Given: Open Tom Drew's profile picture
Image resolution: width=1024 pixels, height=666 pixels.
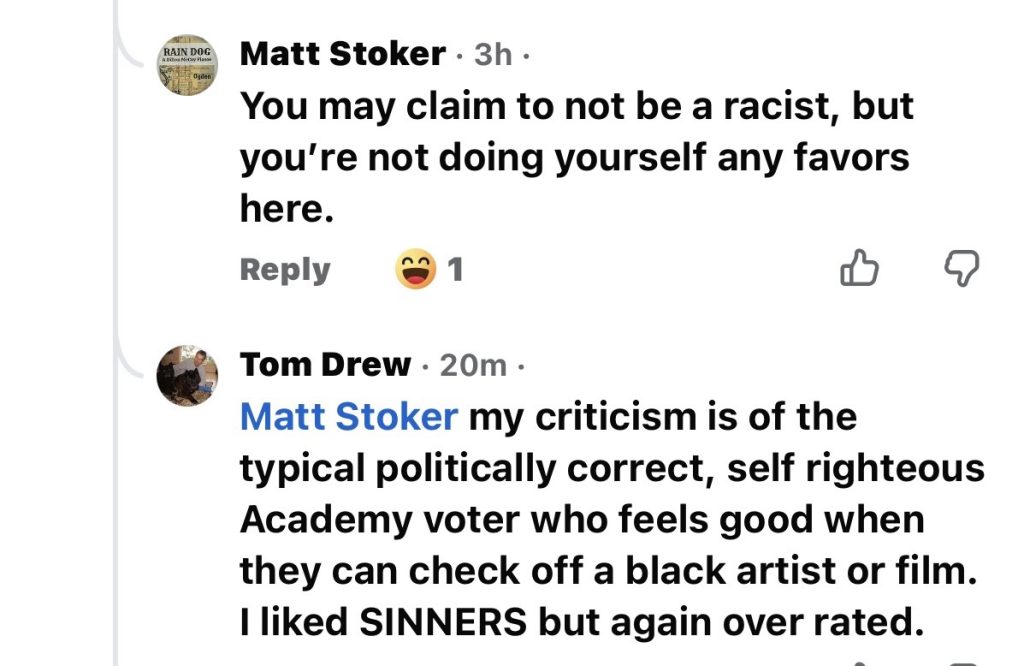Looking at the screenshot, I should pos(188,375).
